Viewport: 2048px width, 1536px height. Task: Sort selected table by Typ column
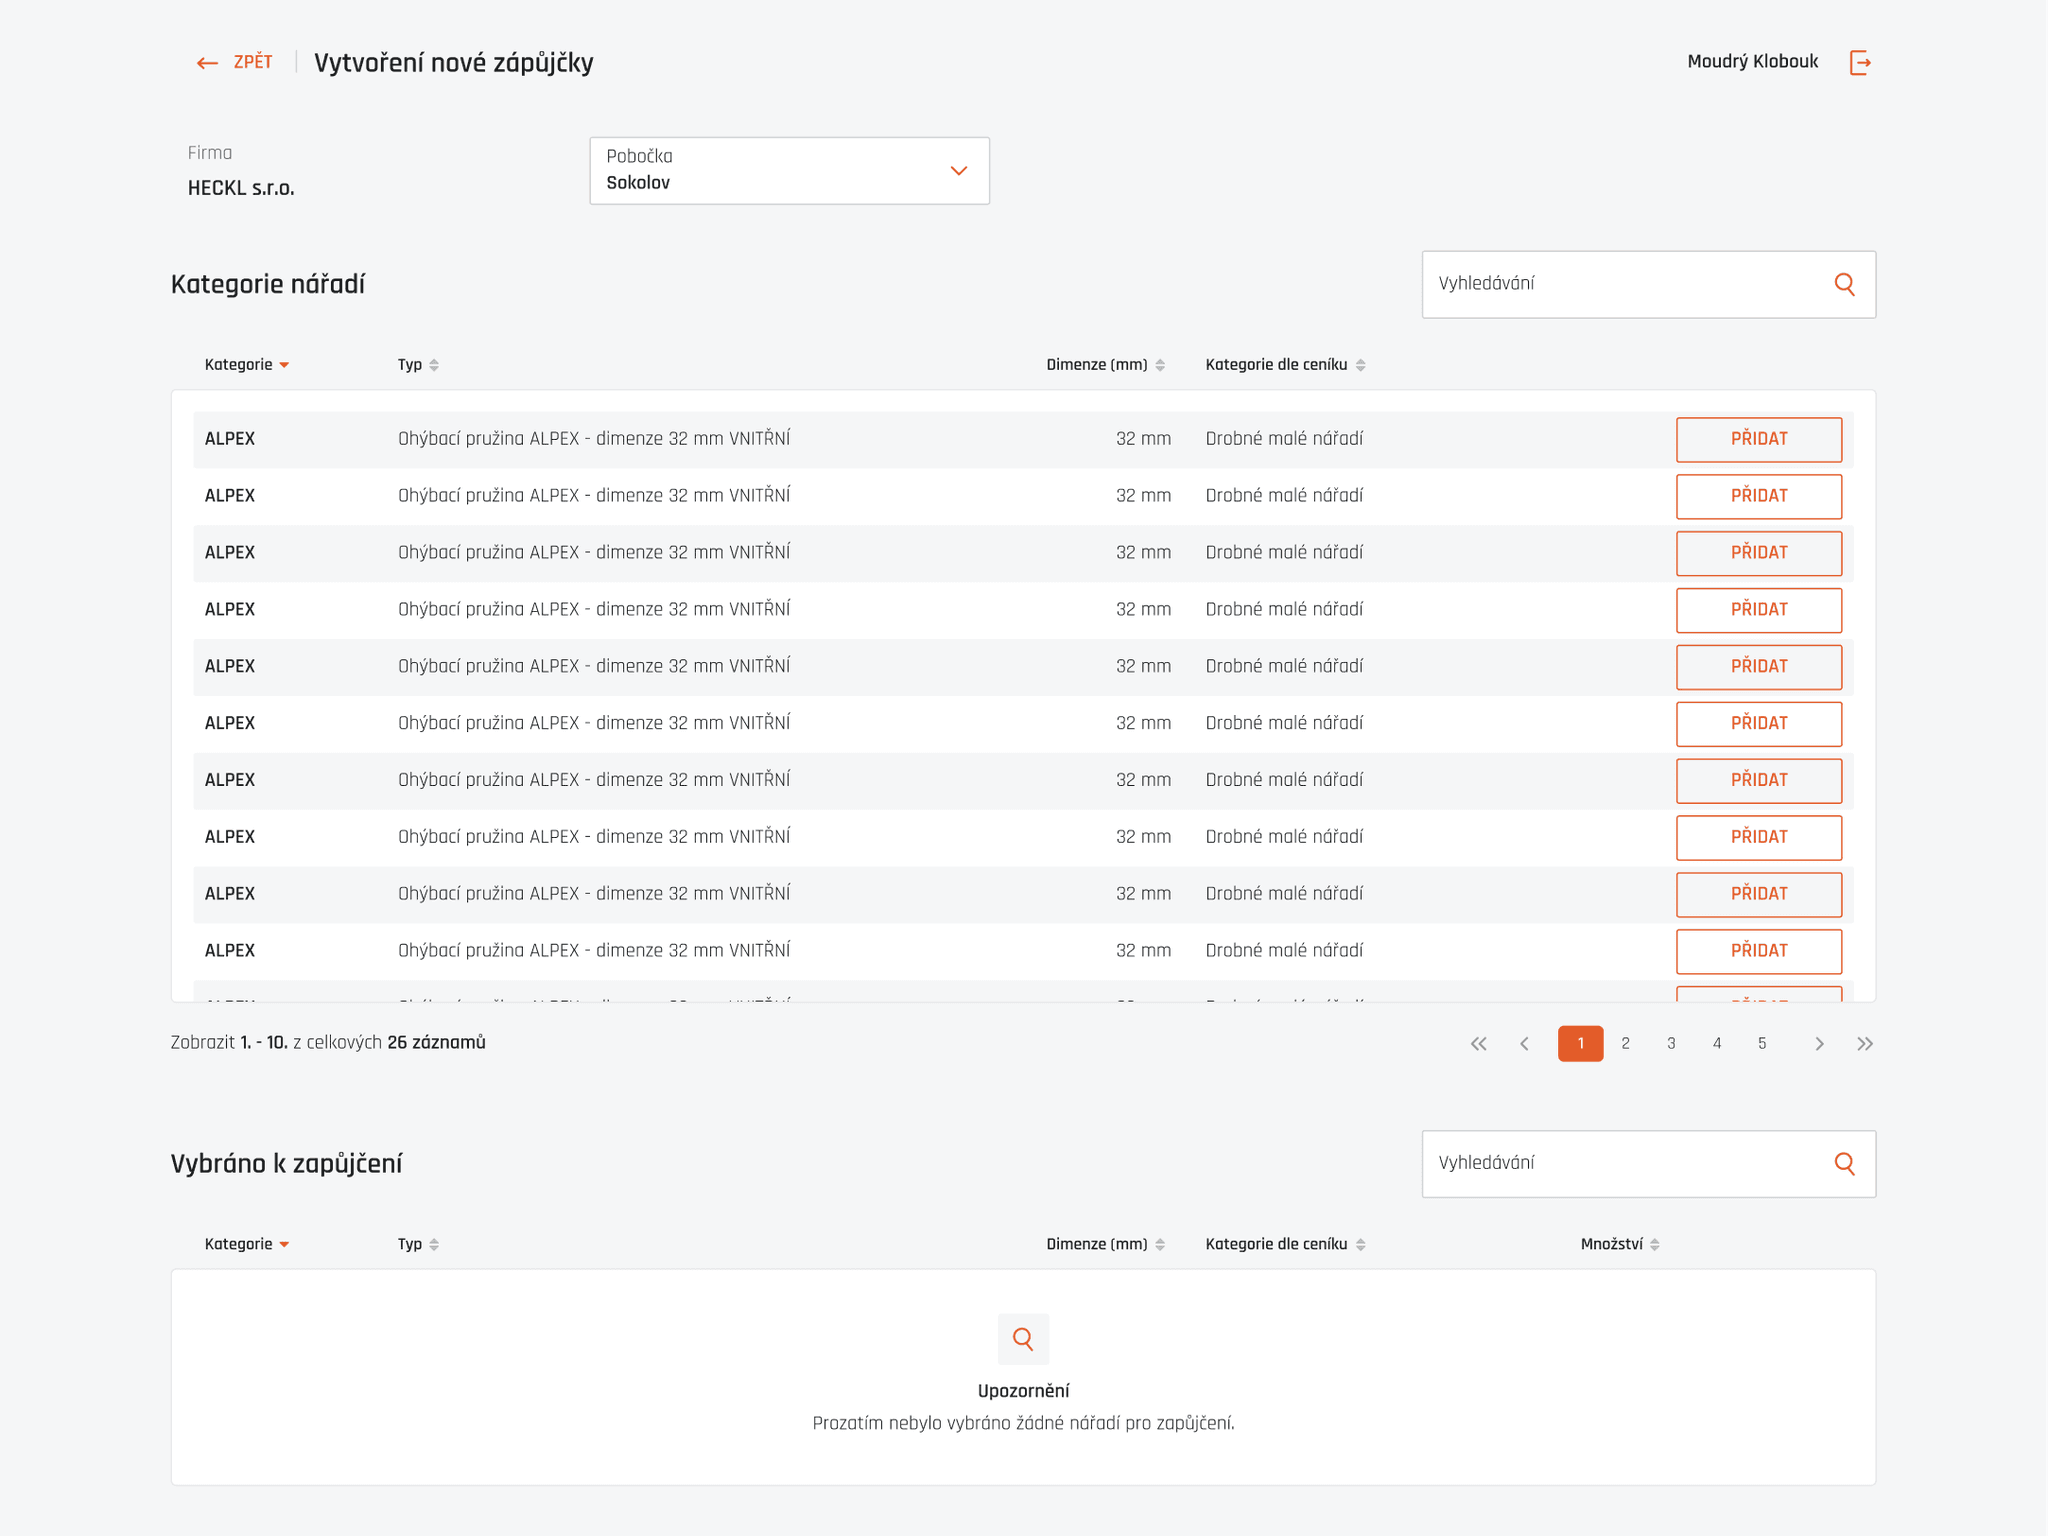tap(434, 1245)
